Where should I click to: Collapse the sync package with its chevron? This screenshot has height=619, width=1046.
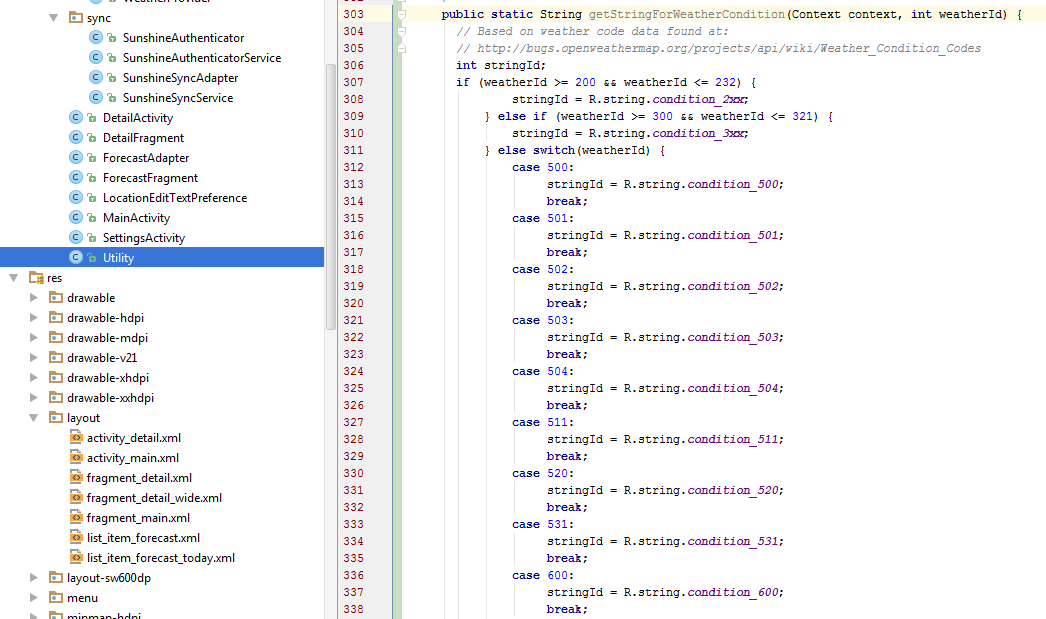click(55, 17)
